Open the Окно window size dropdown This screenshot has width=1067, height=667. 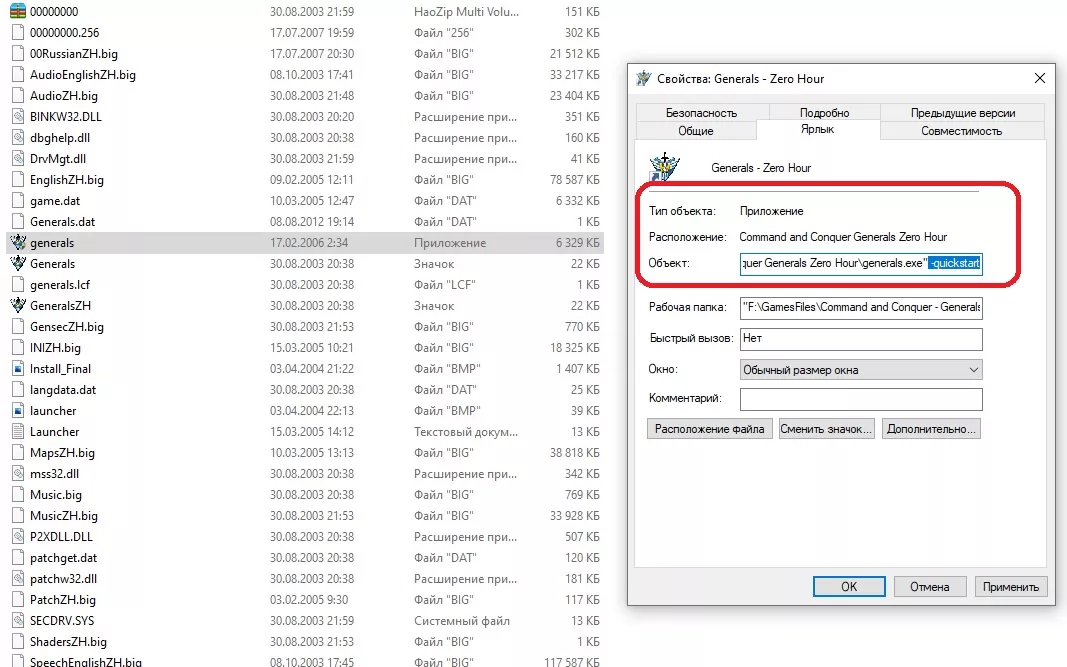(861, 370)
